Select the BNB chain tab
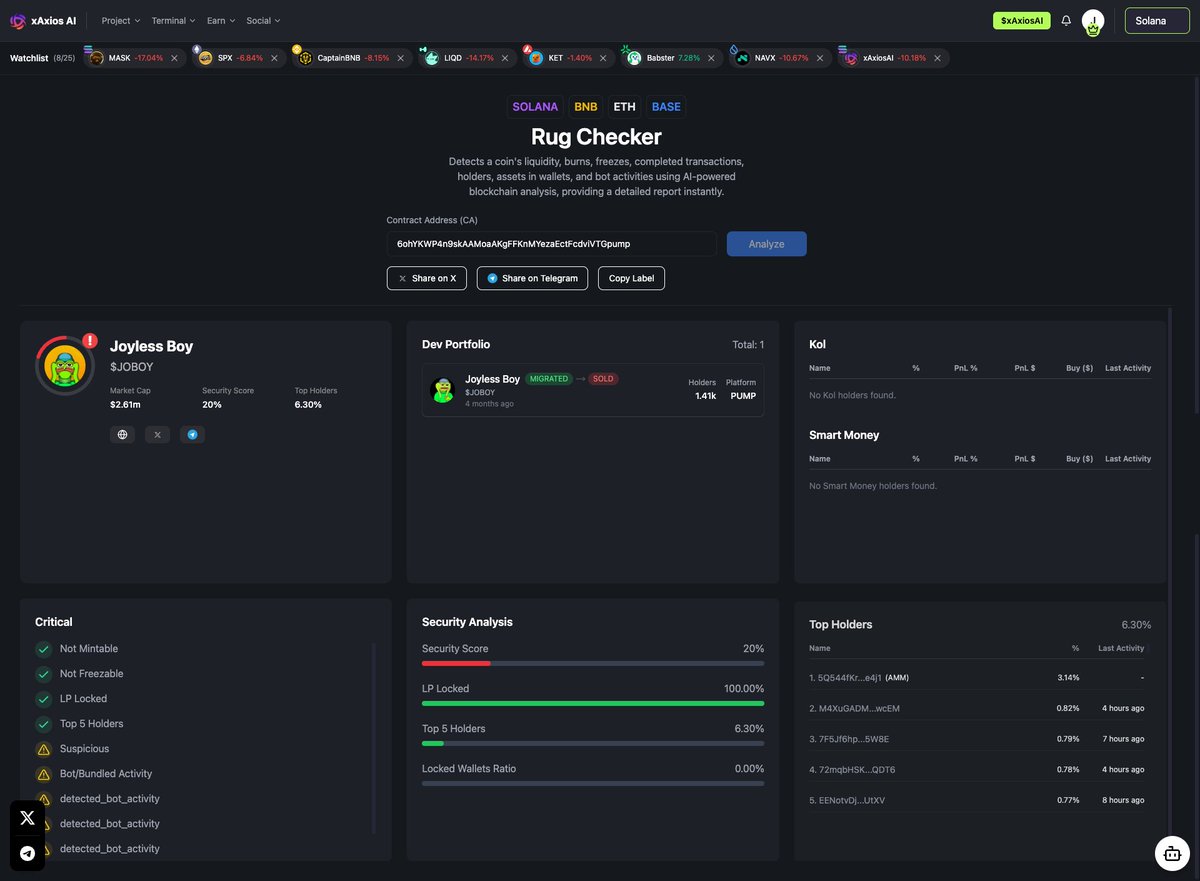Image resolution: width=1200 pixels, height=881 pixels. 586,107
